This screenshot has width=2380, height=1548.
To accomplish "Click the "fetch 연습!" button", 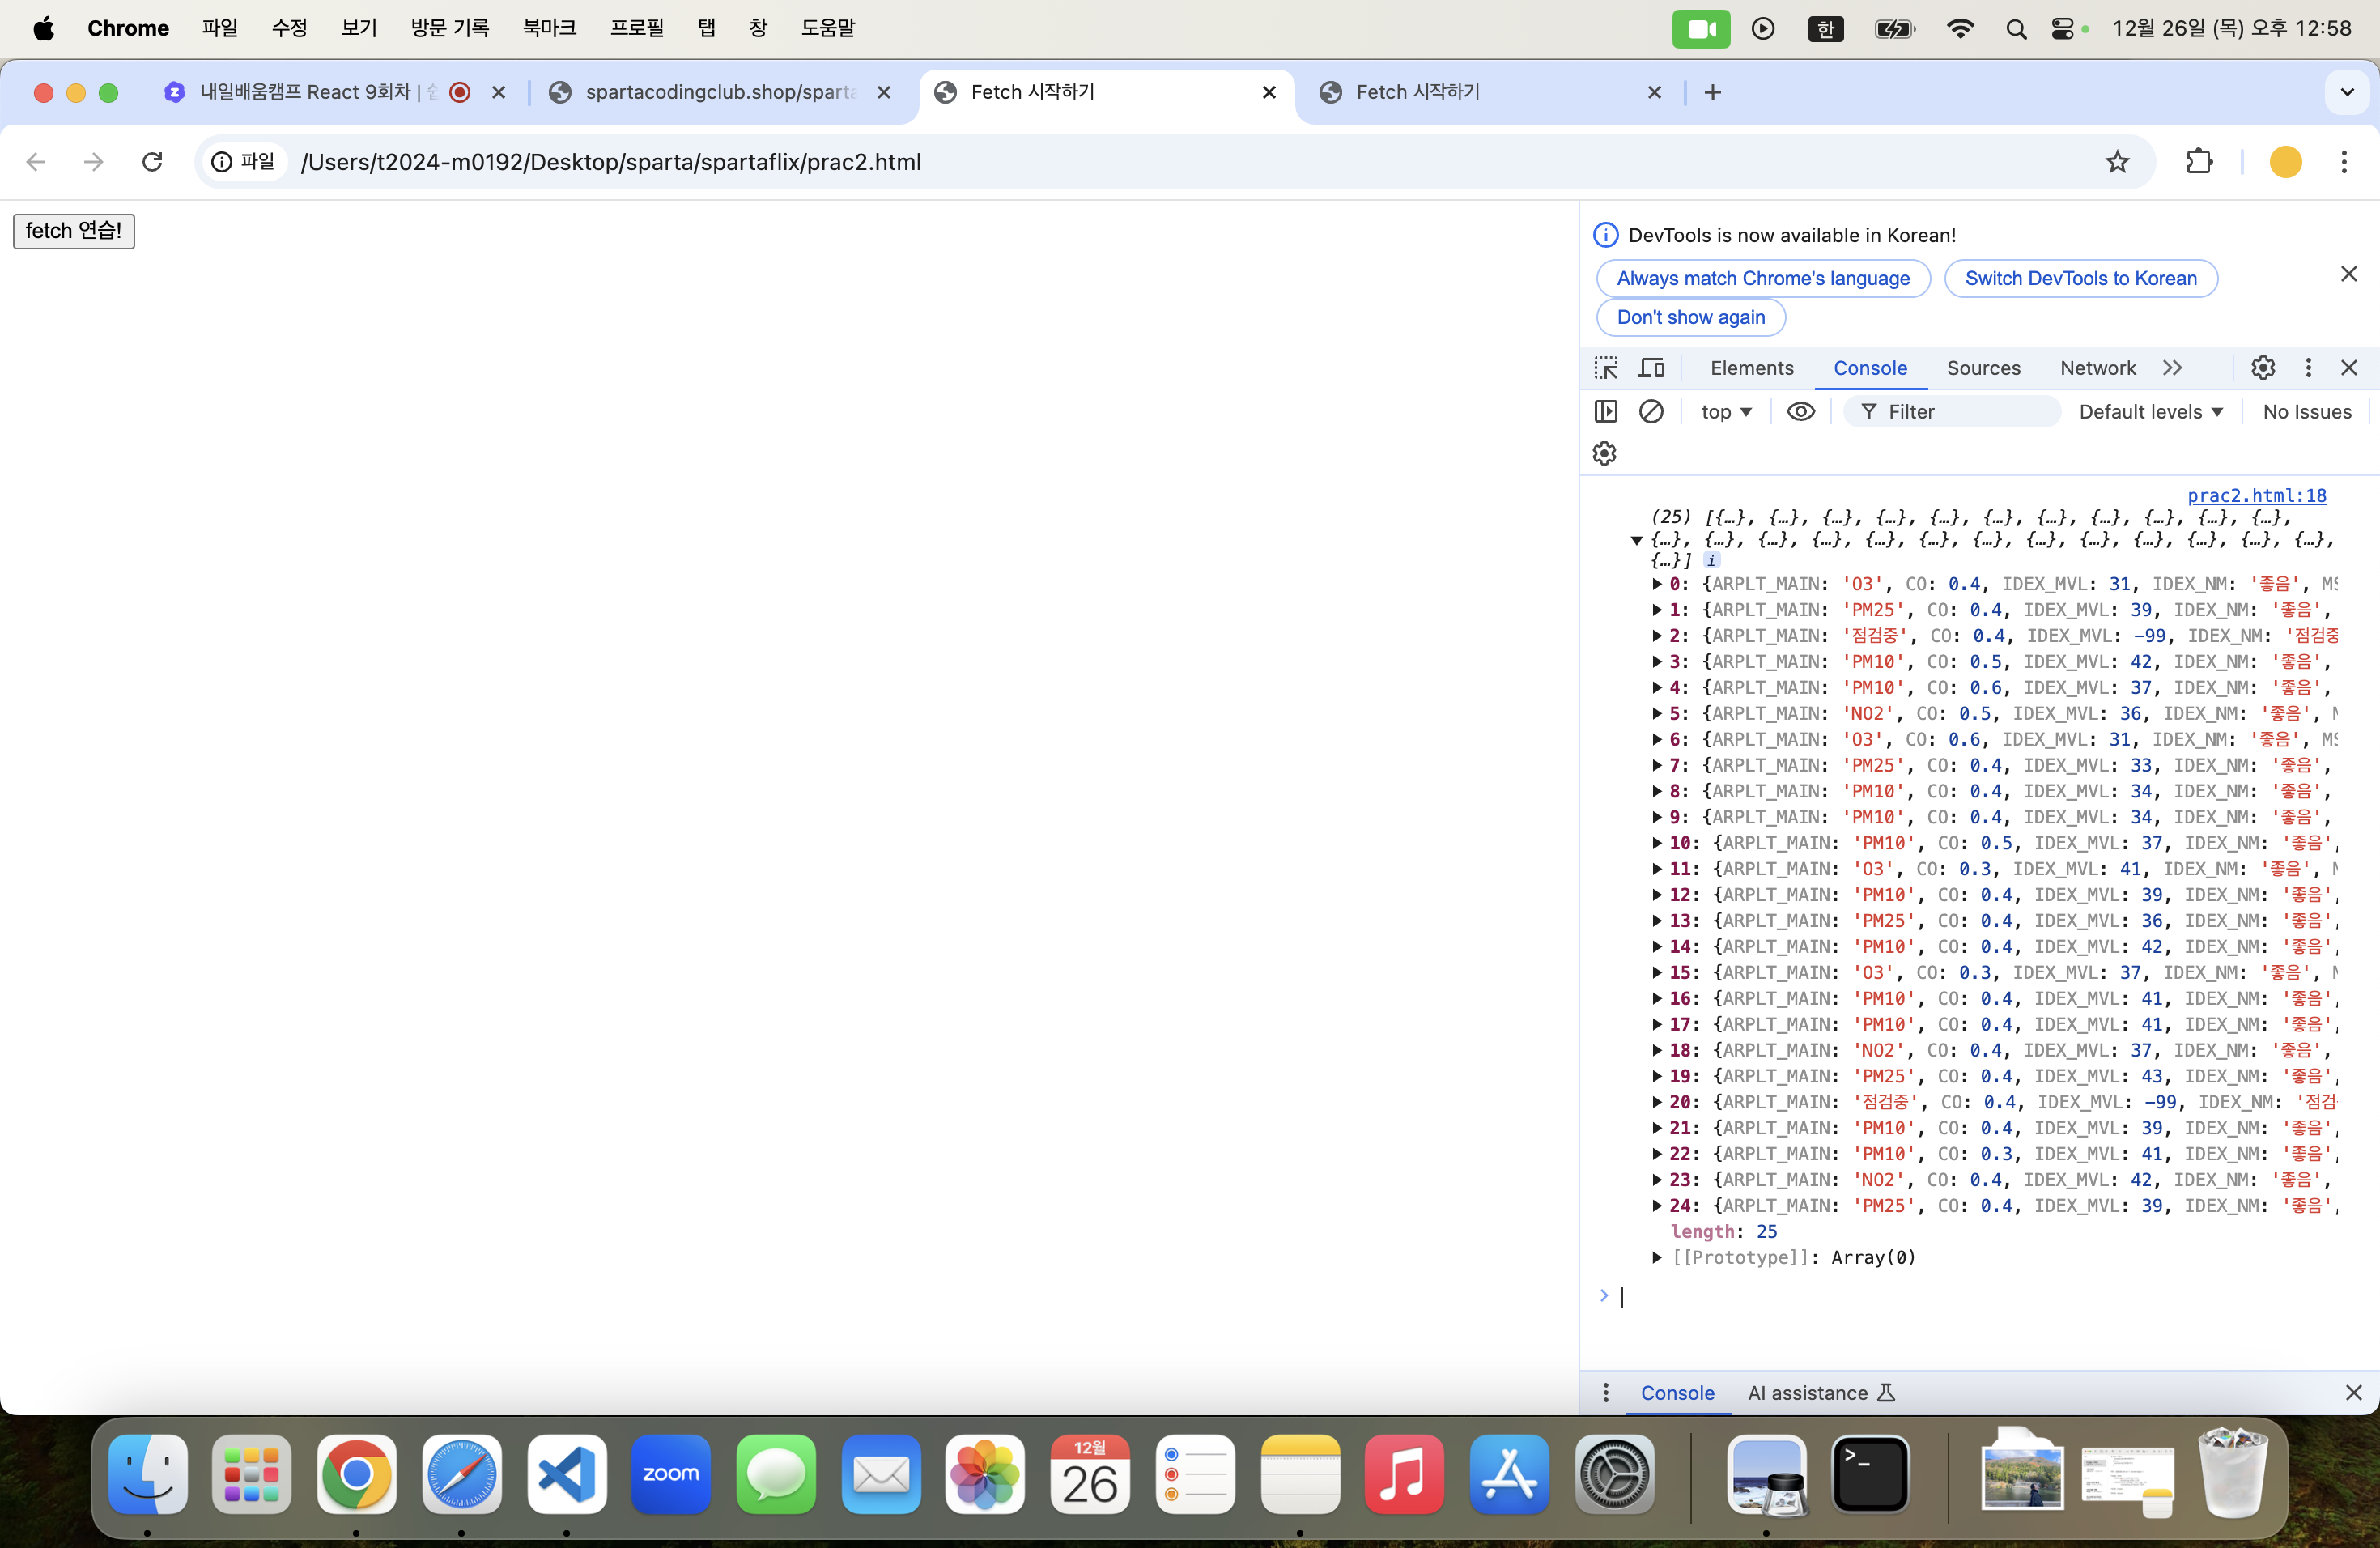I will pyautogui.click(x=74, y=231).
